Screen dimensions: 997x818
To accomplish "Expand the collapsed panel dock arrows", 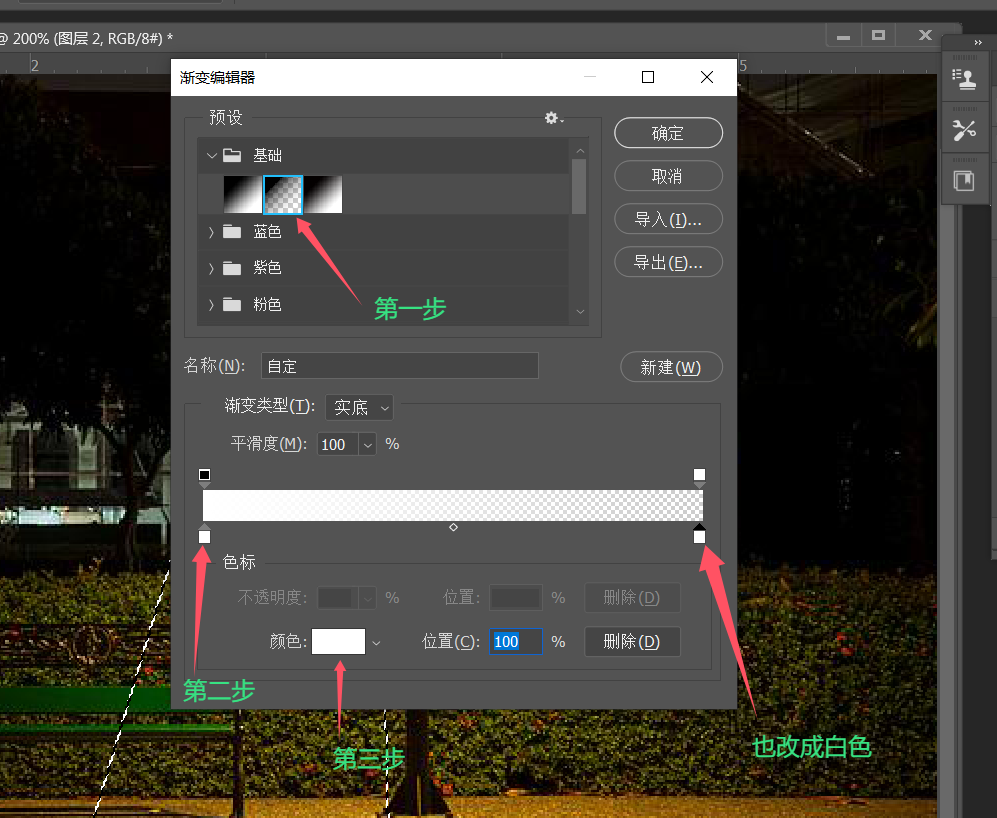I will pos(978,43).
